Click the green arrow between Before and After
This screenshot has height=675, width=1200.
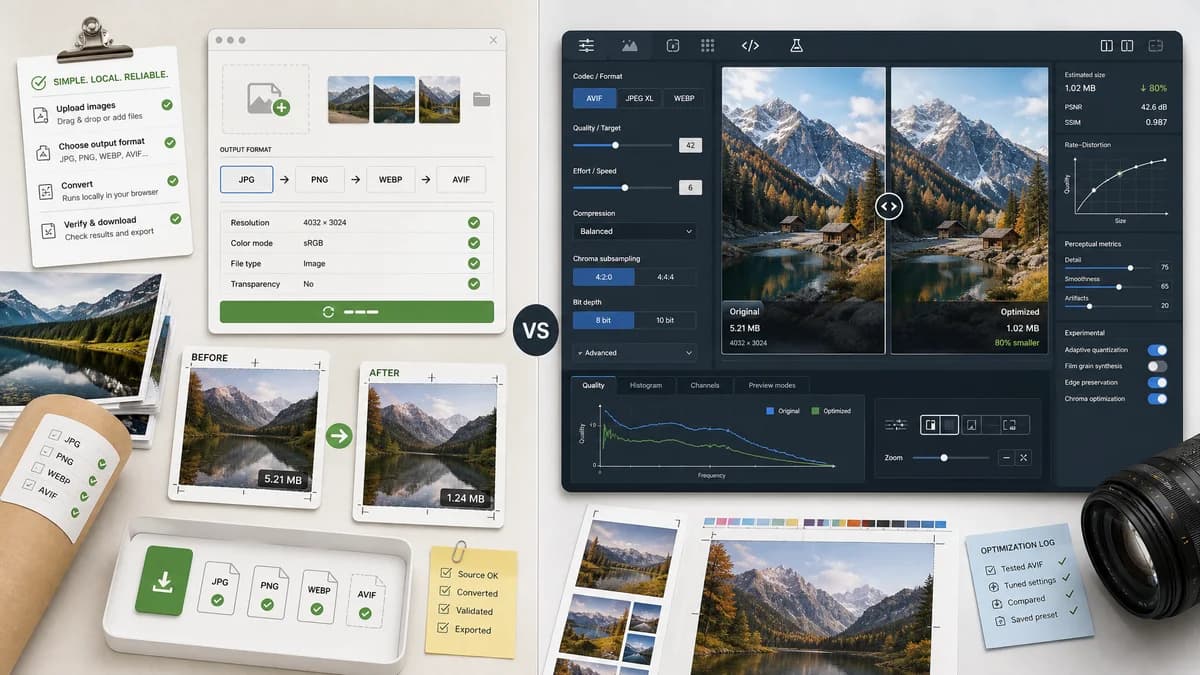pyautogui.click(x=340, y=435)
